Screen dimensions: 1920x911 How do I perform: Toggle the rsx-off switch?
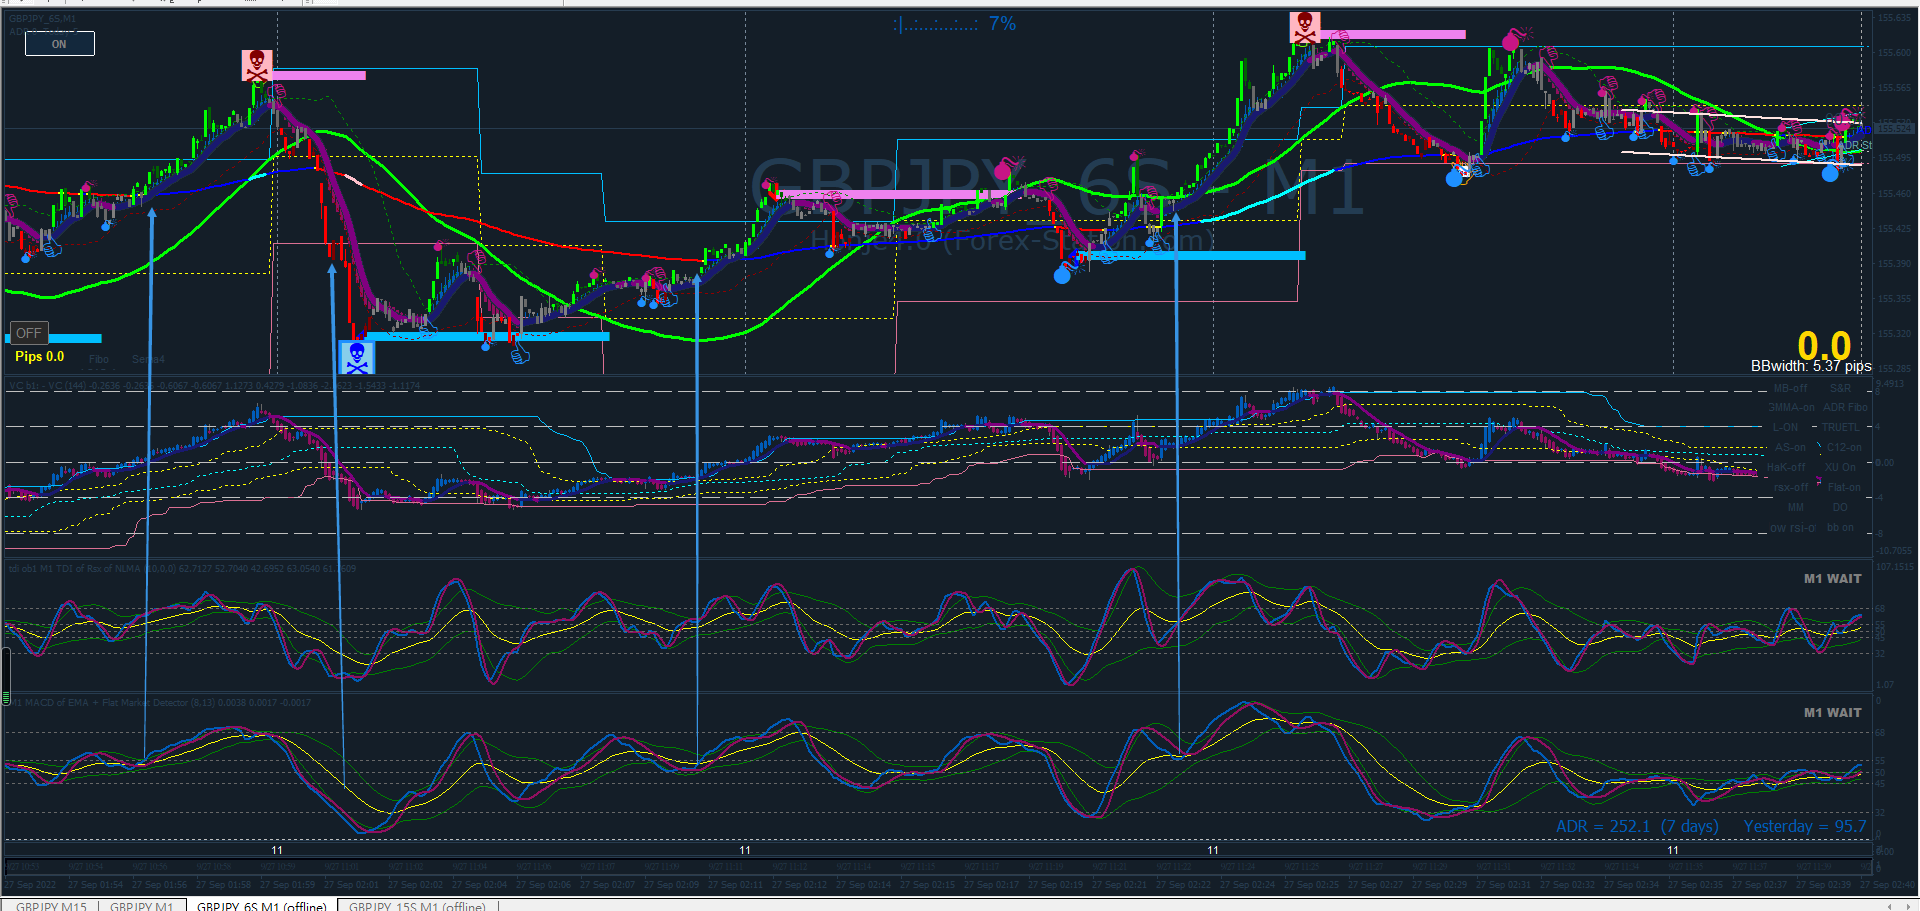click(x=1791, y=487)
